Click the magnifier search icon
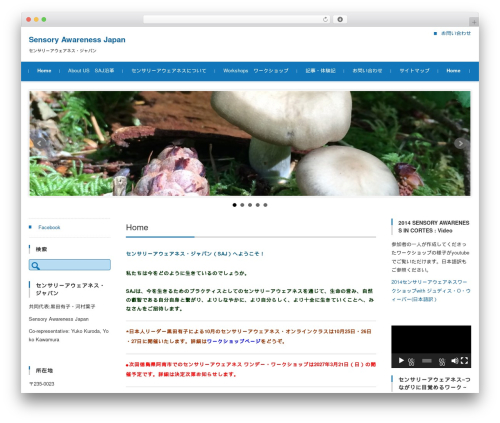 coord(35,266)
